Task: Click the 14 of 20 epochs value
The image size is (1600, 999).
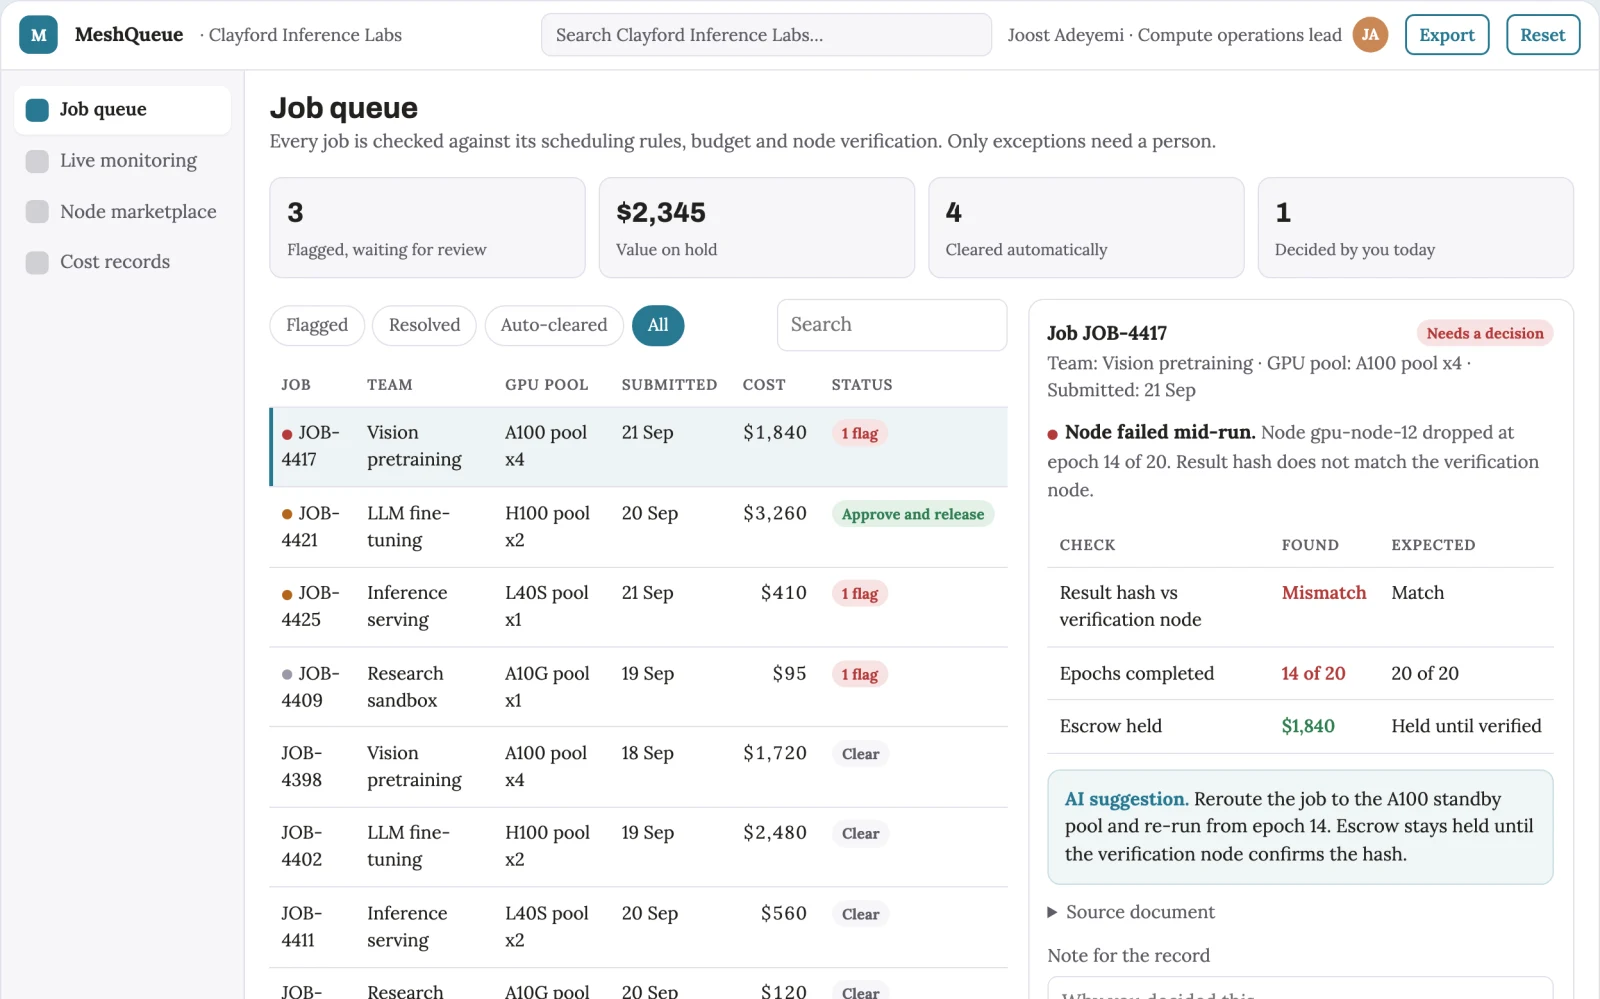Action: click(x=1313, y=674)
